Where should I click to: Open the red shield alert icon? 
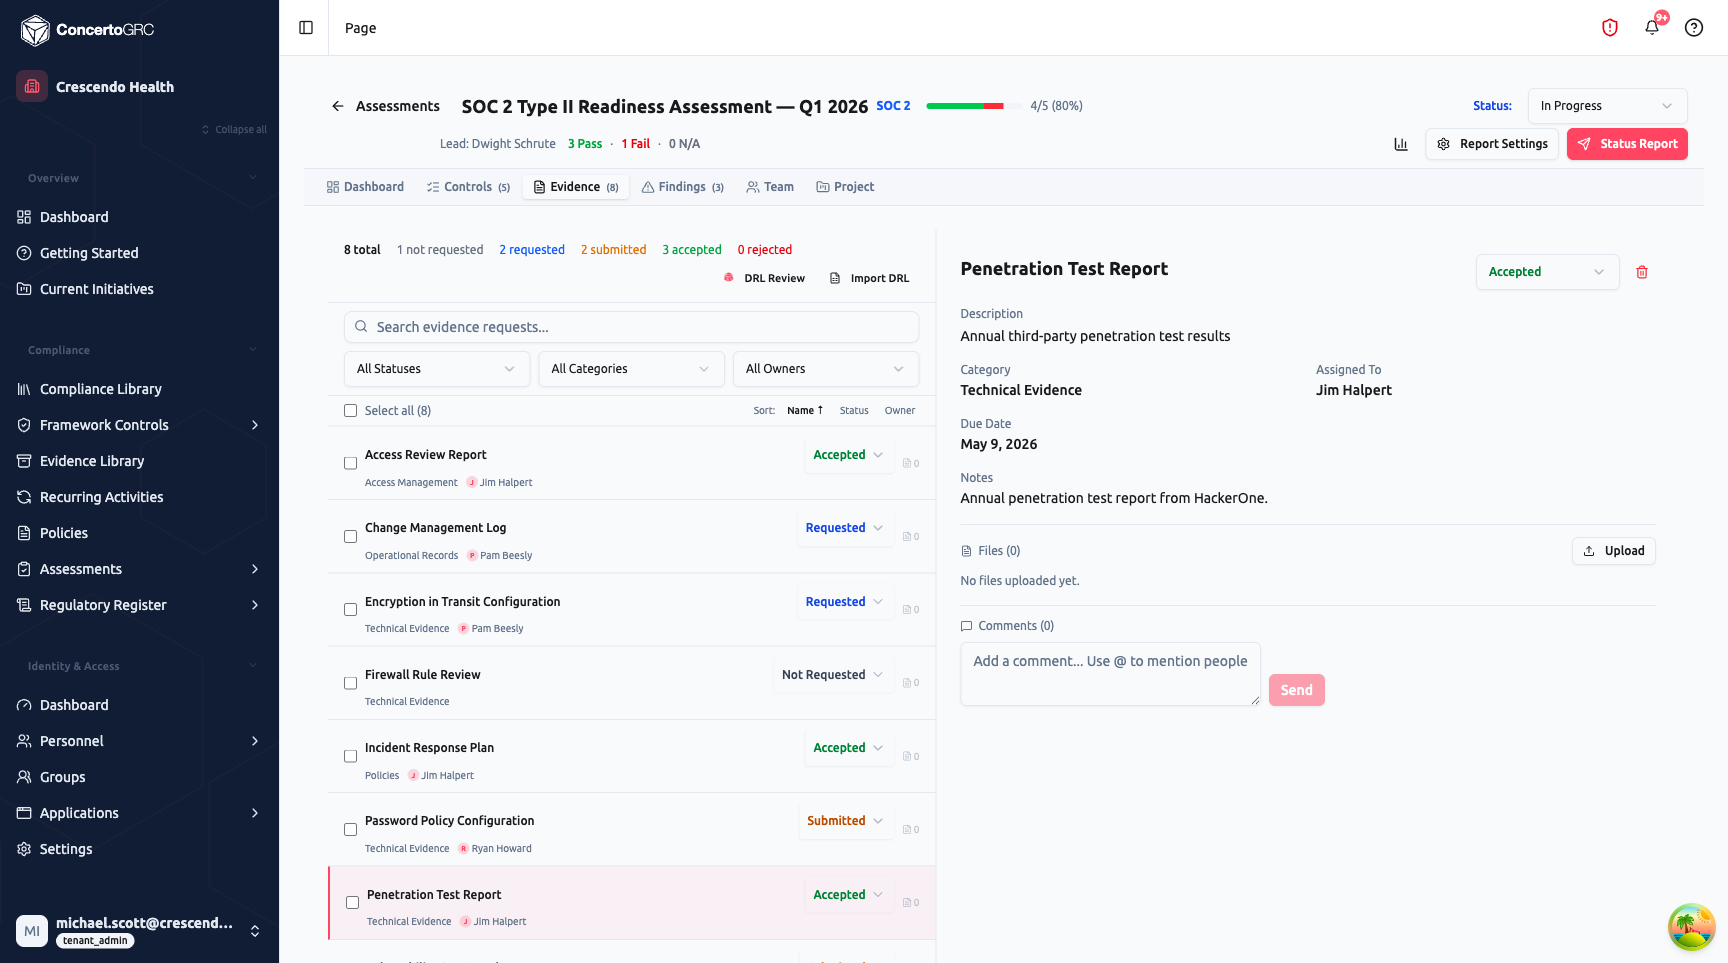point(1610,28)
